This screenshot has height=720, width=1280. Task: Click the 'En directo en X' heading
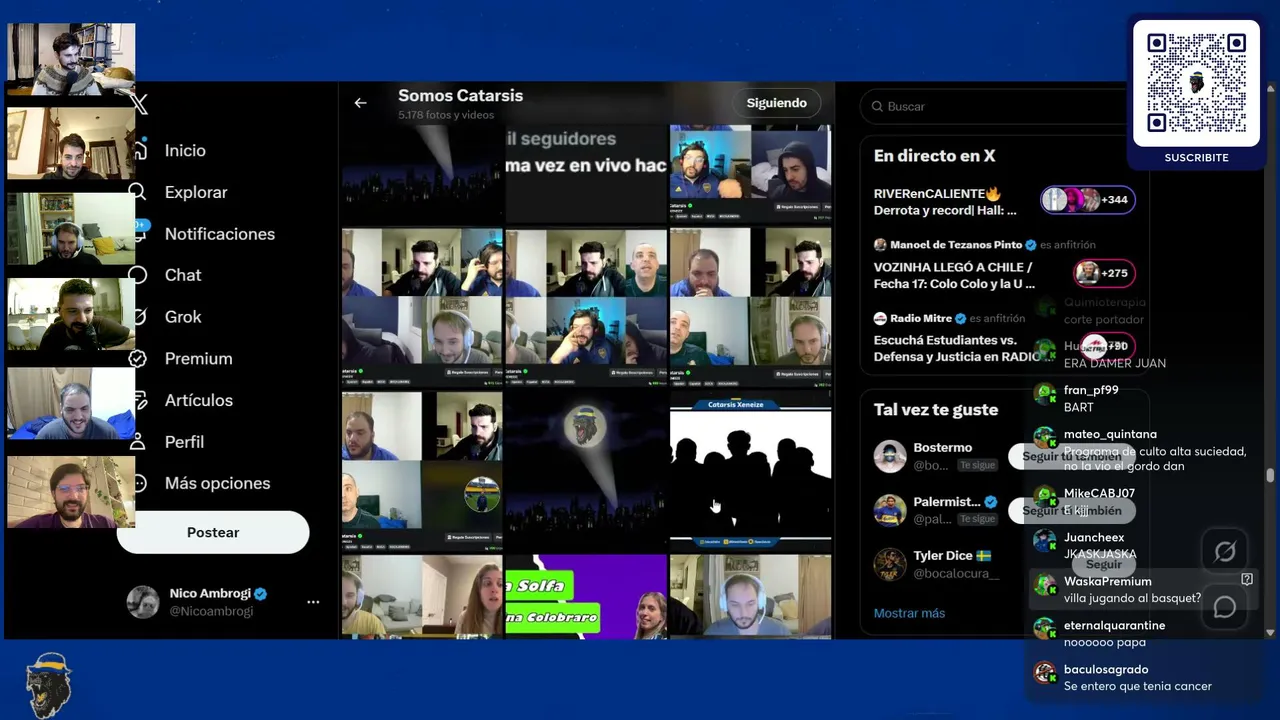(x=934, y=155)
